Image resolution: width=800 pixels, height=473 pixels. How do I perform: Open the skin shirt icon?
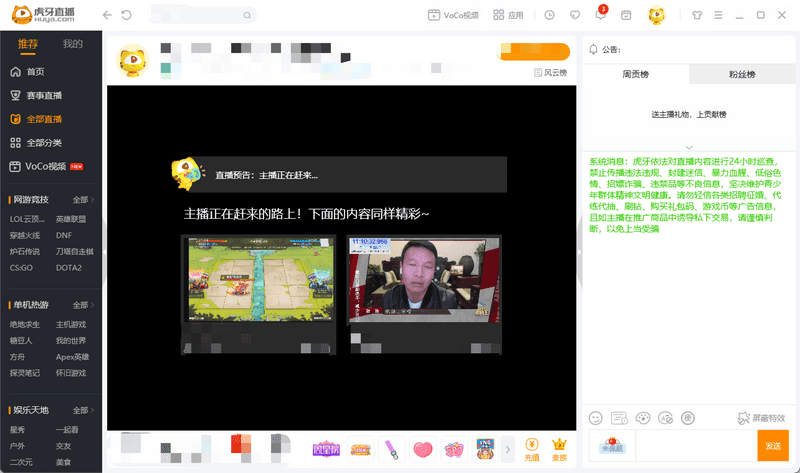[x=697, y=15]
